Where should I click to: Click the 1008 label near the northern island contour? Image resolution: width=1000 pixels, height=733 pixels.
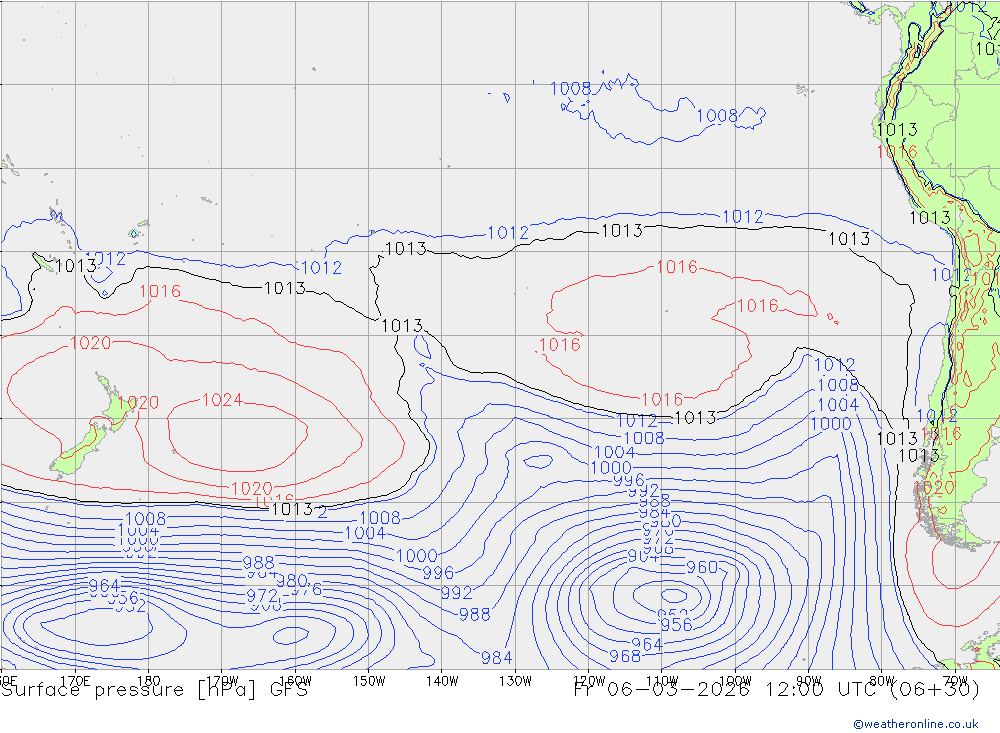(x=571, y=88)
